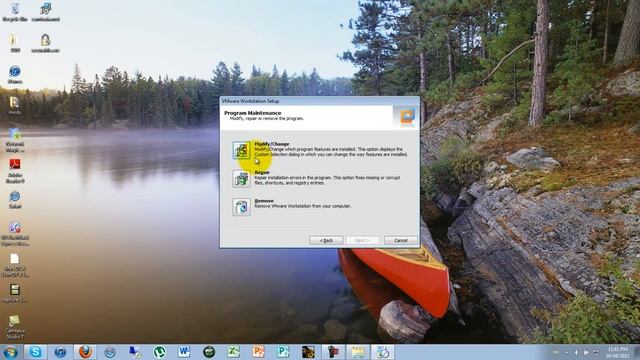This screenshot has height=360, width=640.
Task: Open Skype from the taskbar
Action: pyautogui.click(x=35, y=352)
